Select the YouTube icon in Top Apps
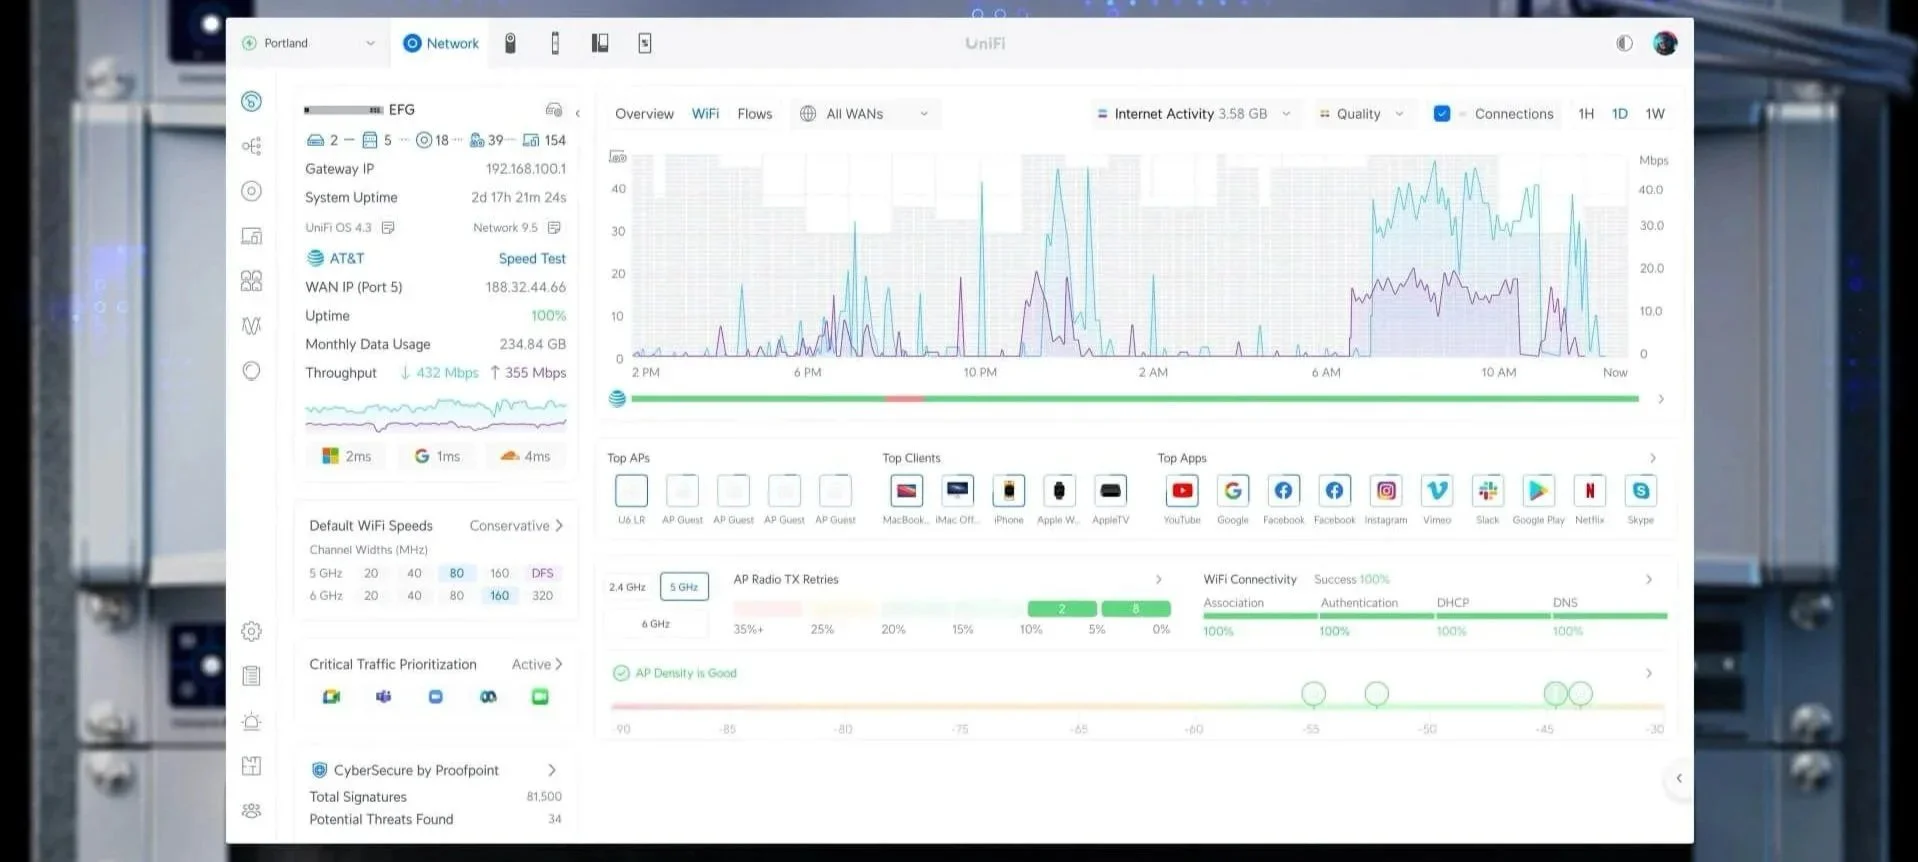The height and width of the screenshot is (862, 1918). (x=1182, y=491)
